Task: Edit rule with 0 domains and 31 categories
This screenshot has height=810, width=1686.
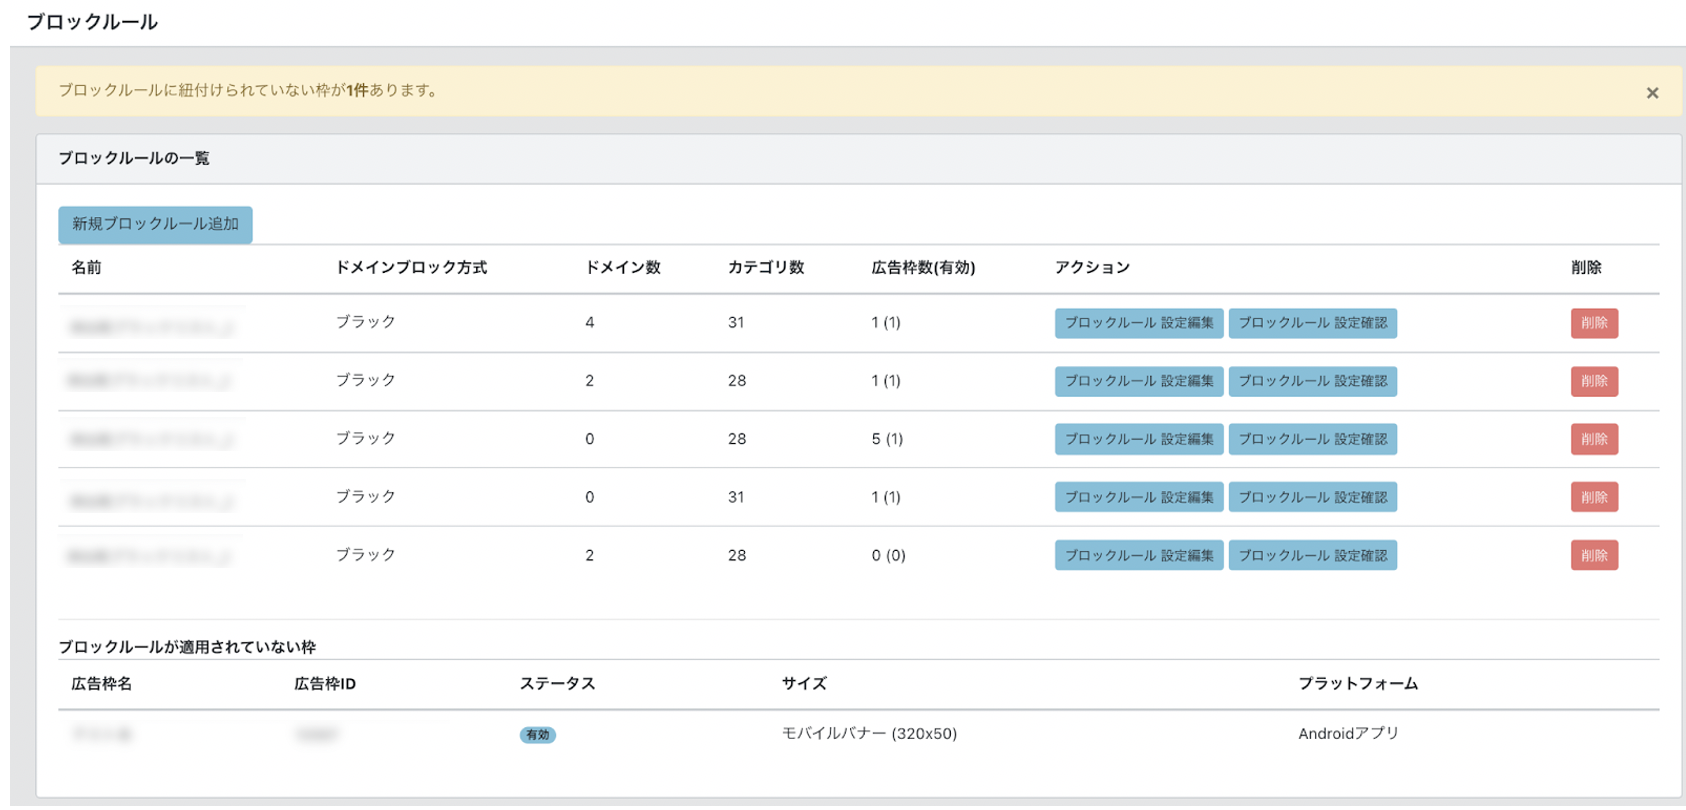Action: tap(1139, 497)
